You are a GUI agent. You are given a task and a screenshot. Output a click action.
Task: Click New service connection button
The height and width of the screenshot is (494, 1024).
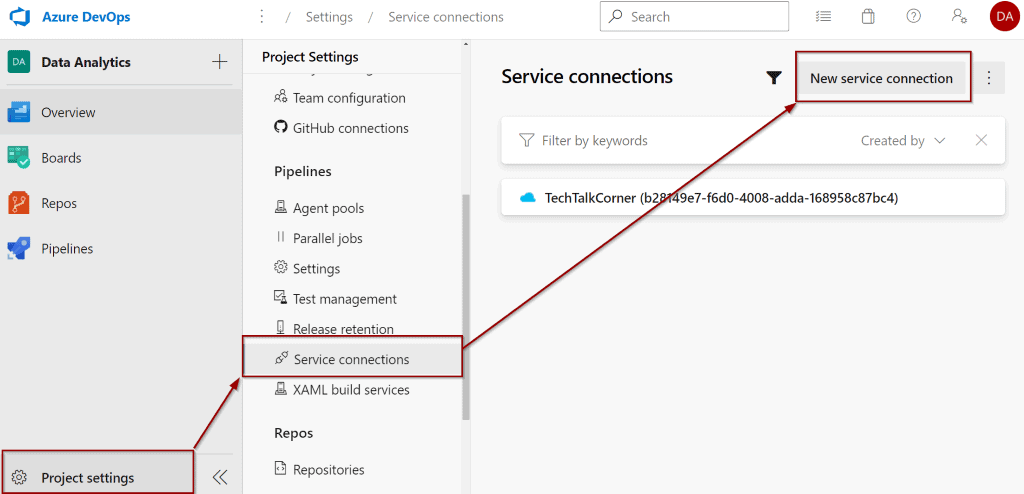881,78
